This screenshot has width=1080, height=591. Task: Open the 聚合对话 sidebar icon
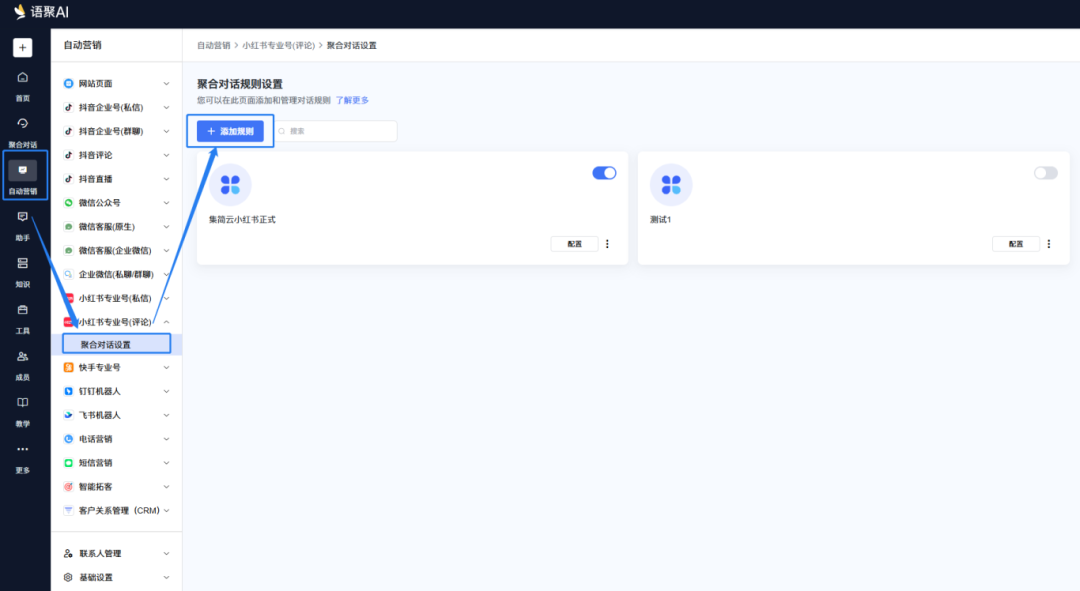tap(23, 123)
